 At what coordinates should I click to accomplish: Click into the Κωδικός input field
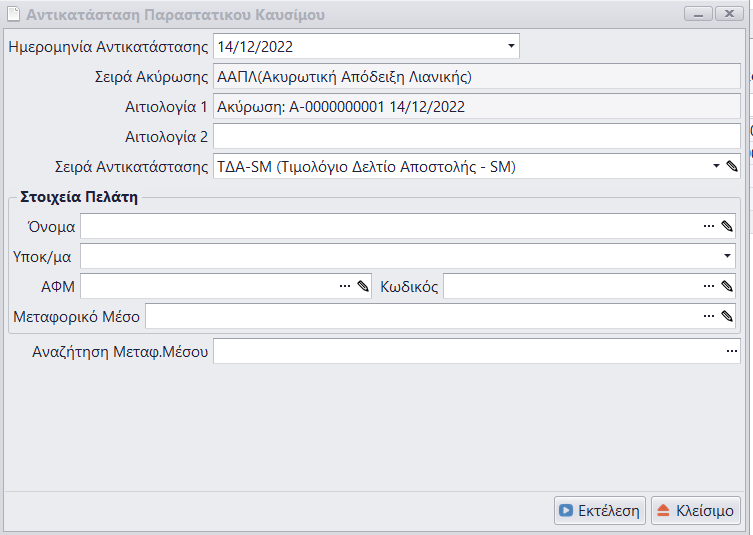570,287
